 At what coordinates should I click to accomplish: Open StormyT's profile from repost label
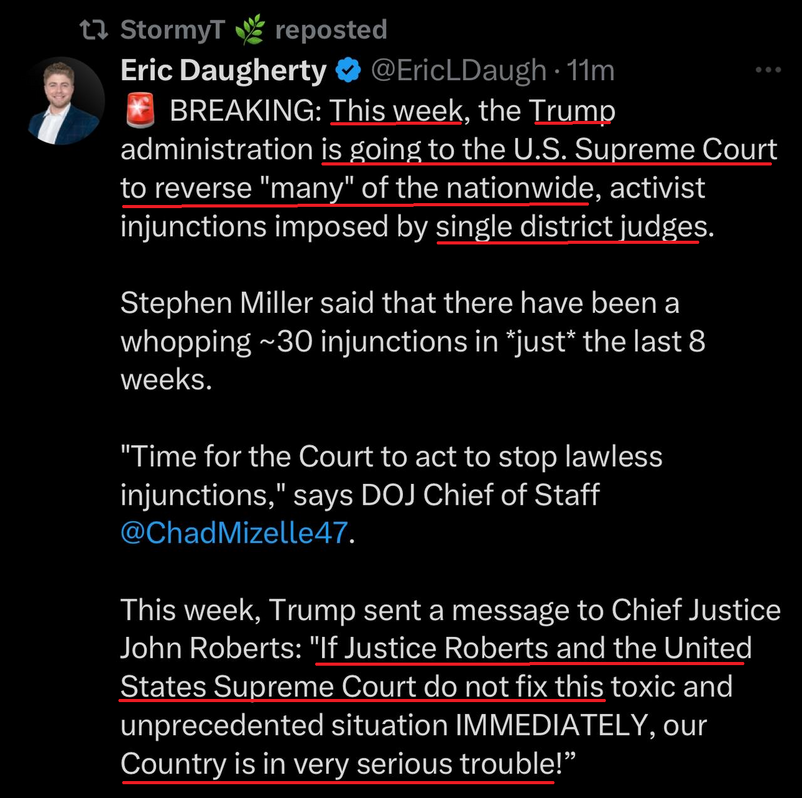click(x=173, y=31)
